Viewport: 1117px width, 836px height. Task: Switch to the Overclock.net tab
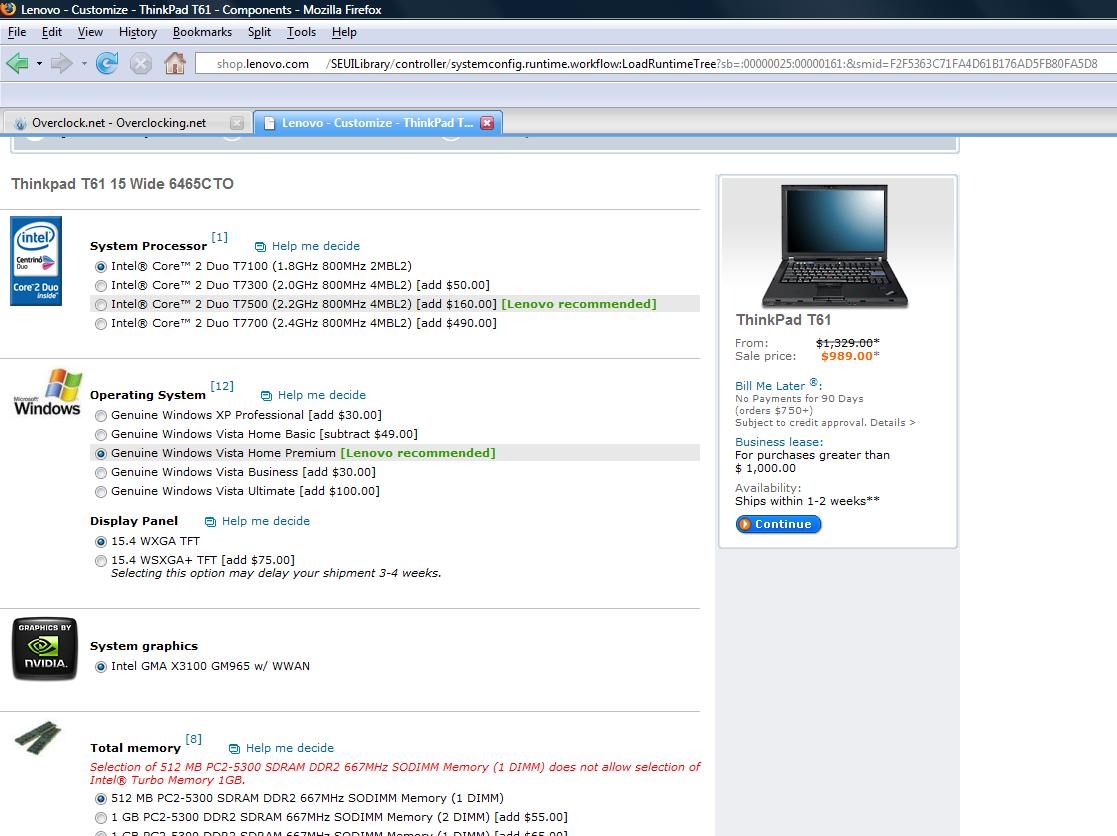126,122
